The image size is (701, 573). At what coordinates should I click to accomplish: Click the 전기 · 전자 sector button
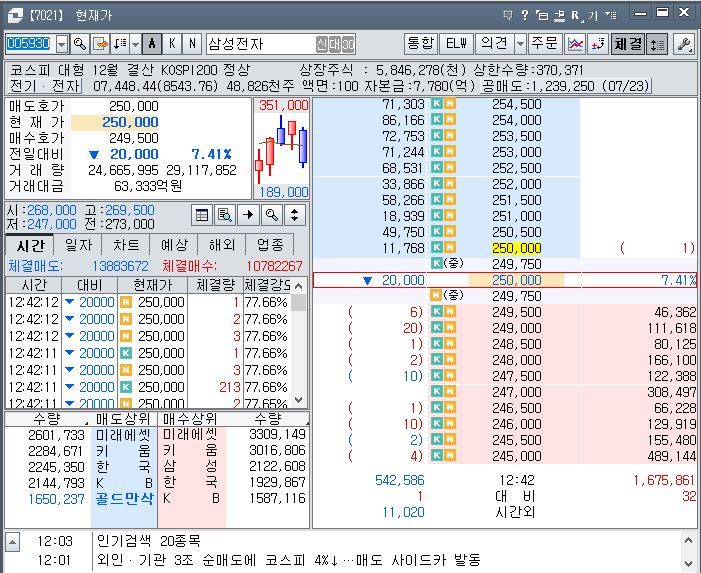44,85
